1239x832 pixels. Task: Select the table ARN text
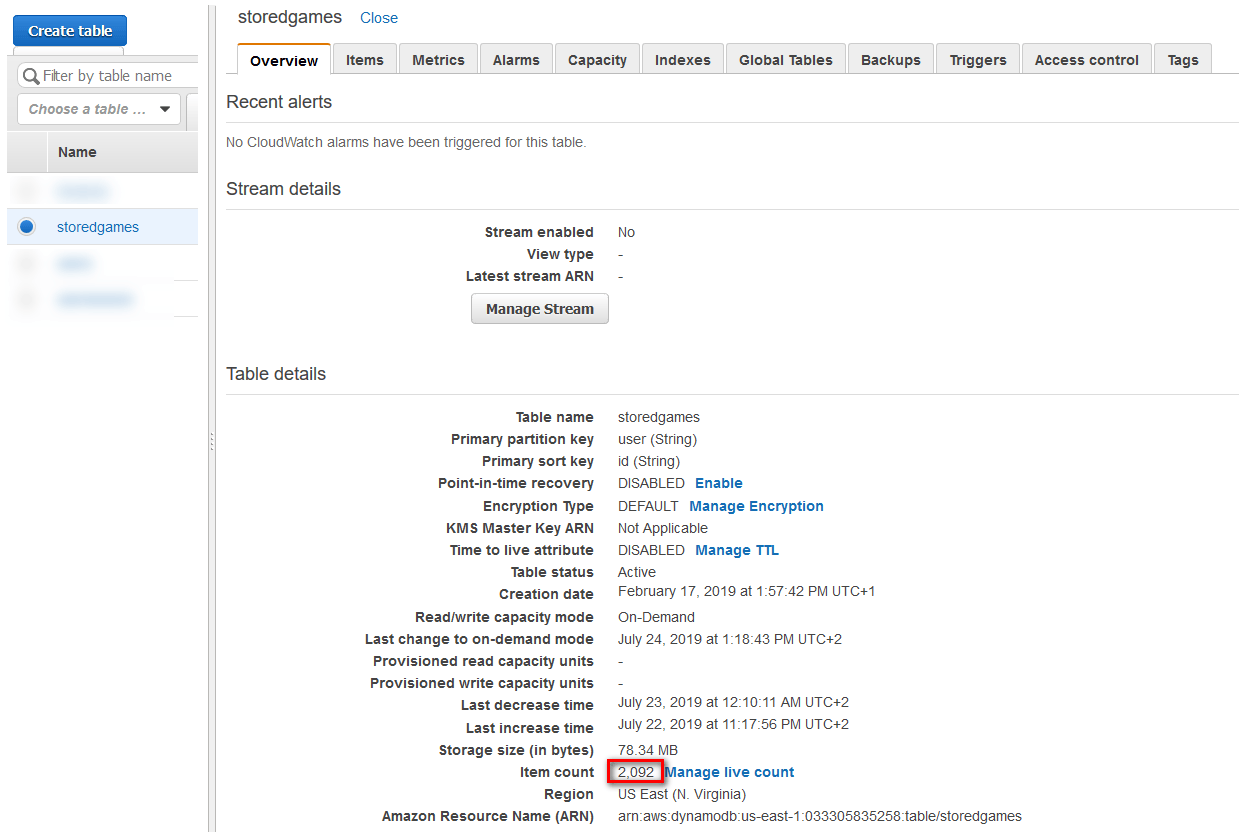coord(820,816)
